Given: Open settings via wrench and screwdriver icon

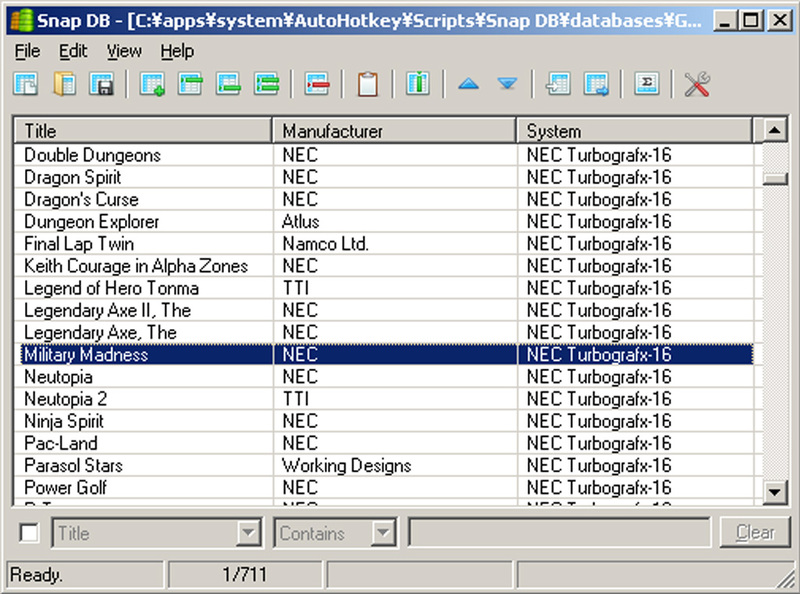Looking at the screenshot, I should [697, 84].
